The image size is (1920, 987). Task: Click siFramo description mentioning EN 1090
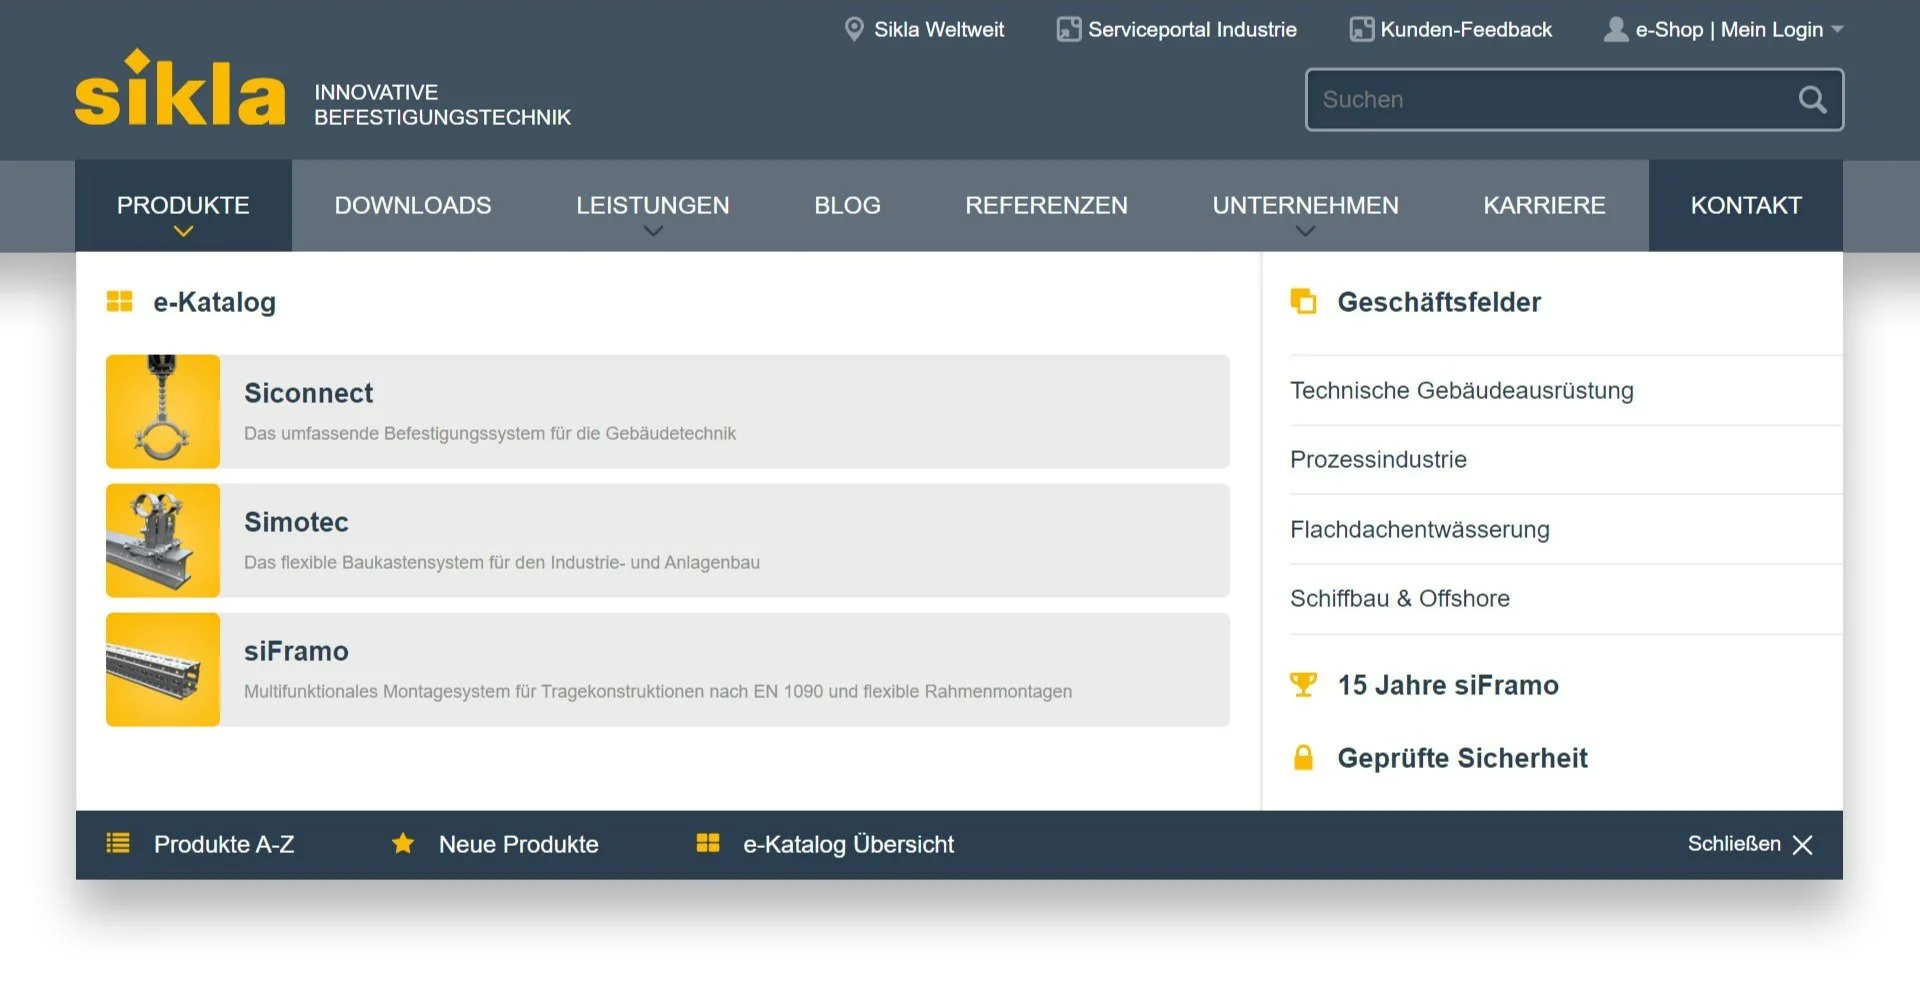[x=658, y=691]
